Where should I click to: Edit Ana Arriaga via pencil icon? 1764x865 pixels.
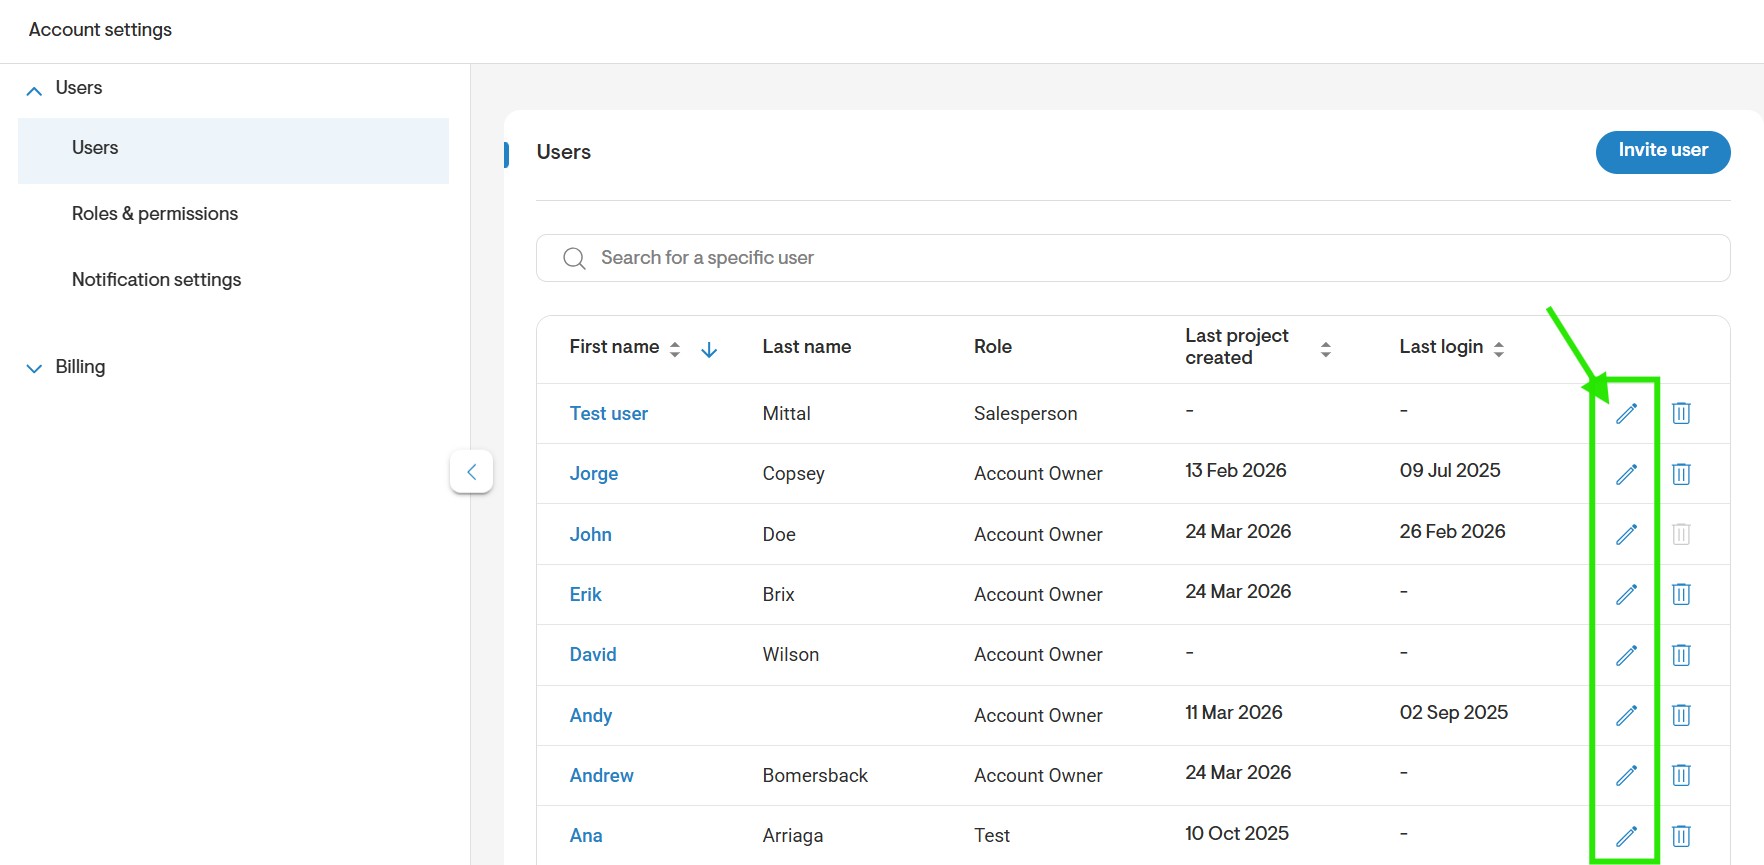[x=1627, y=835]
